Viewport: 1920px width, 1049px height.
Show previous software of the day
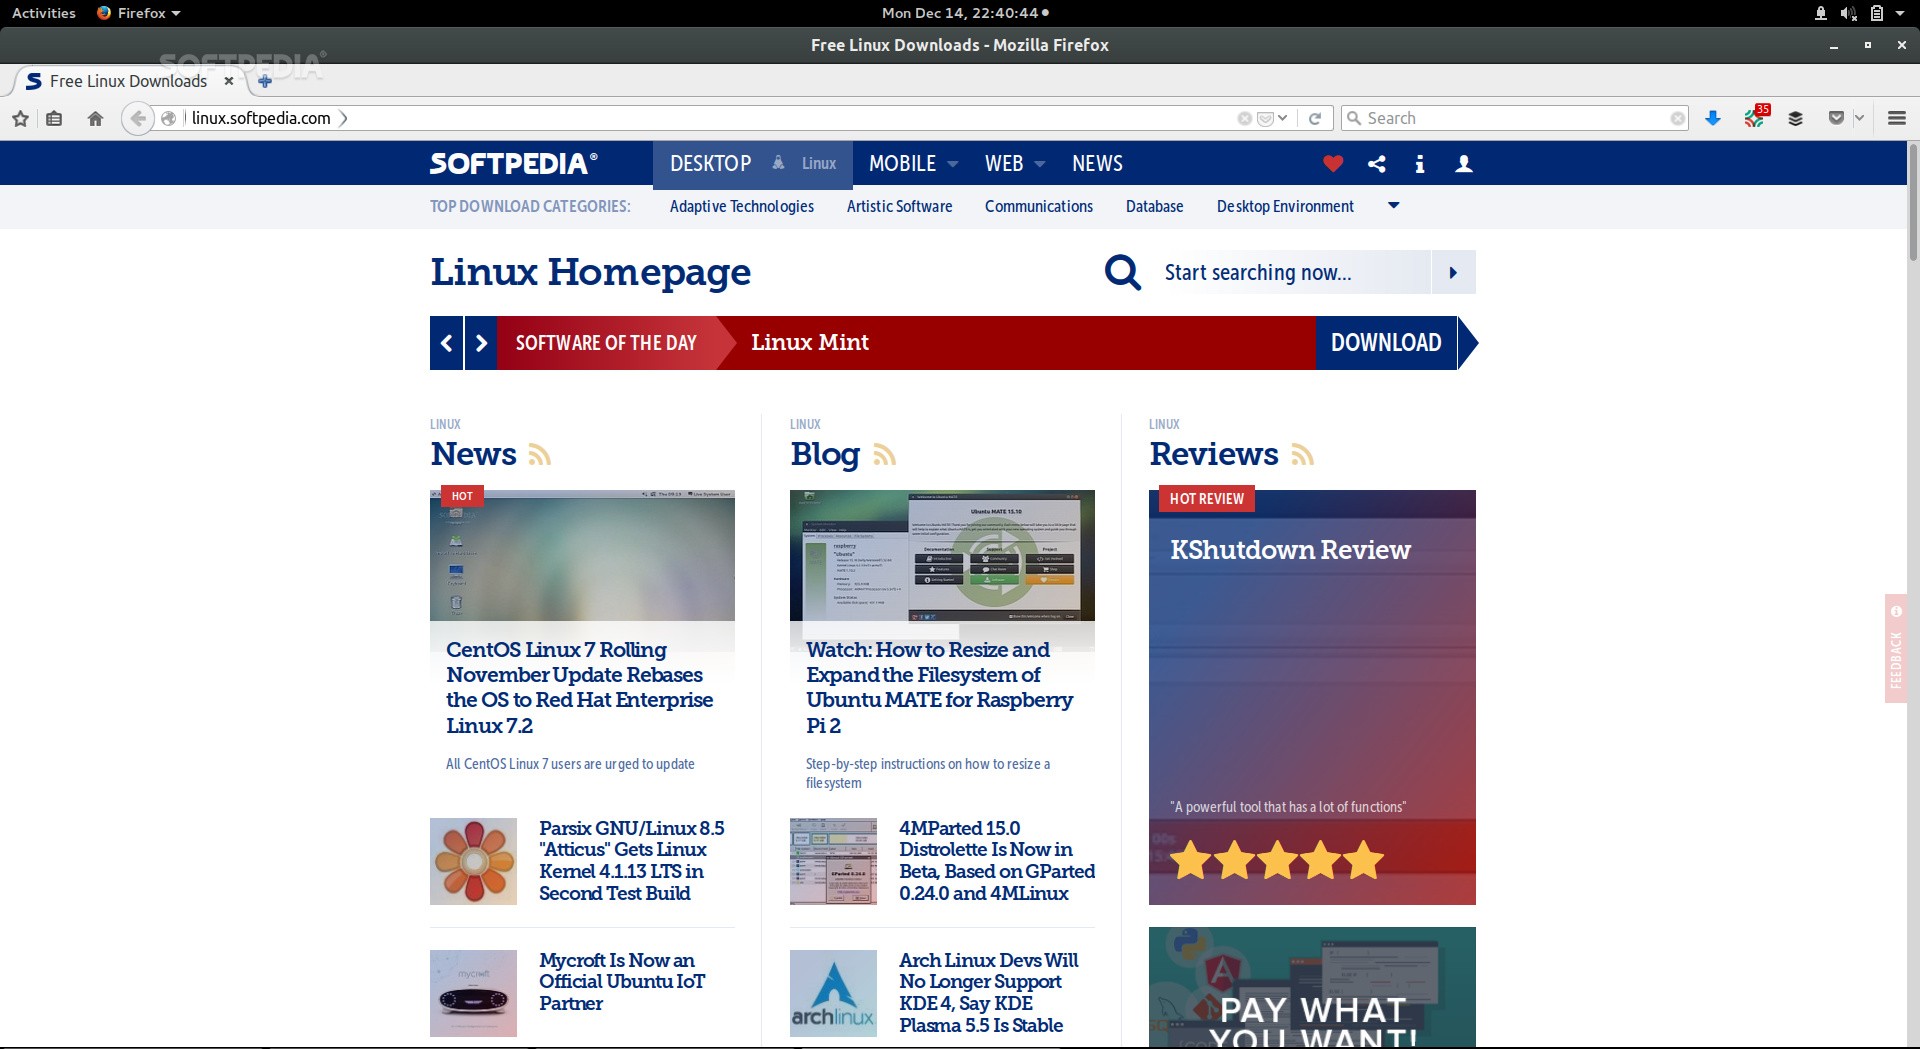(446, 343)
